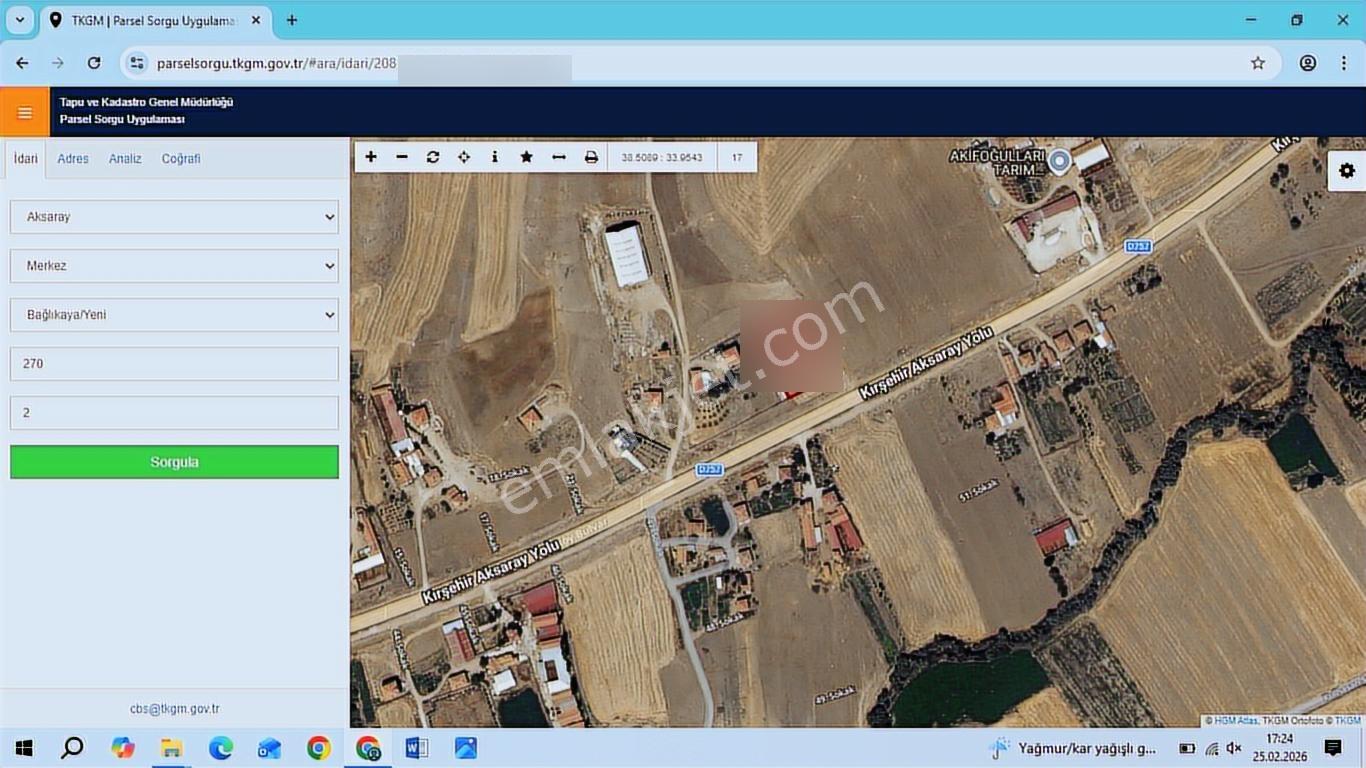The height and width of the screenshot is (768, 1366).
Task: Open the Coğrafi tab
Action: [181, 159]
